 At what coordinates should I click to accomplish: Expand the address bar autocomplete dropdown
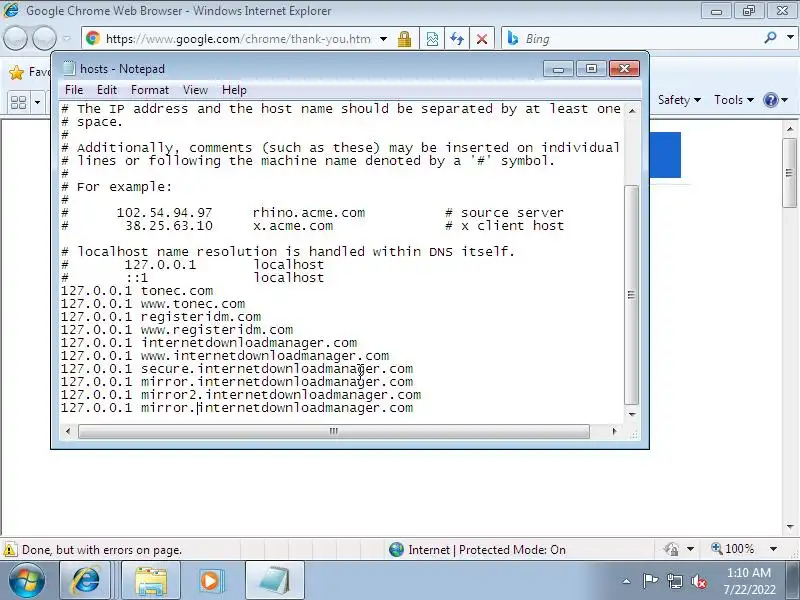[x=384, y=39]
